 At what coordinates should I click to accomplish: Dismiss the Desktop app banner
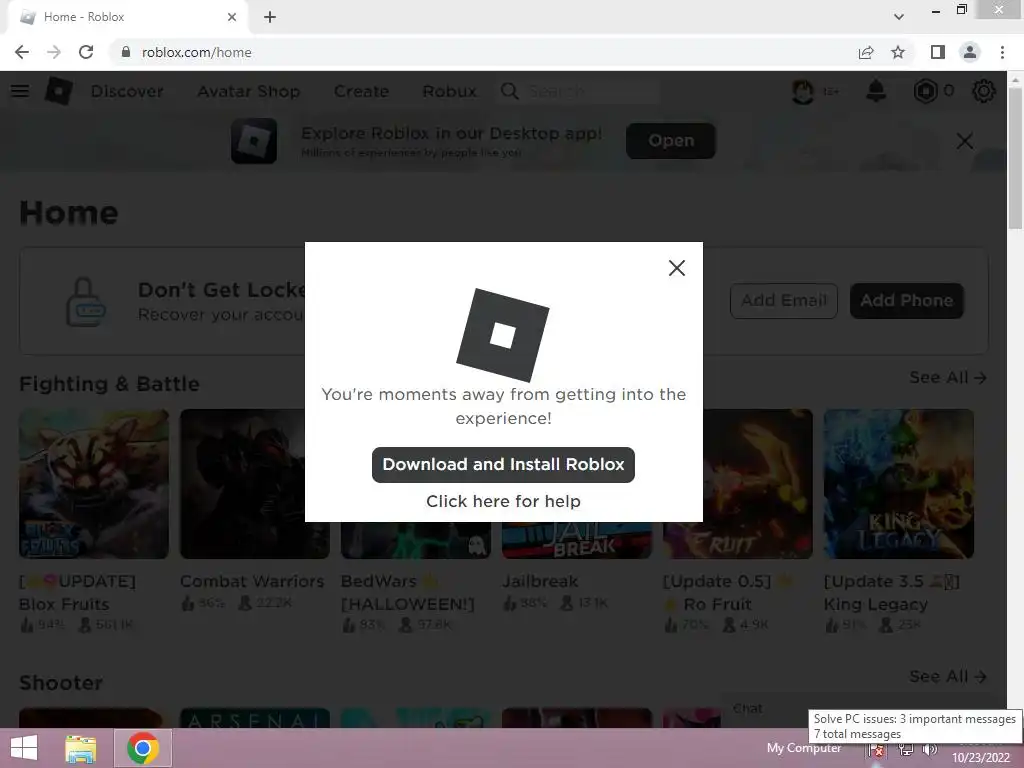tap(965, 140)
